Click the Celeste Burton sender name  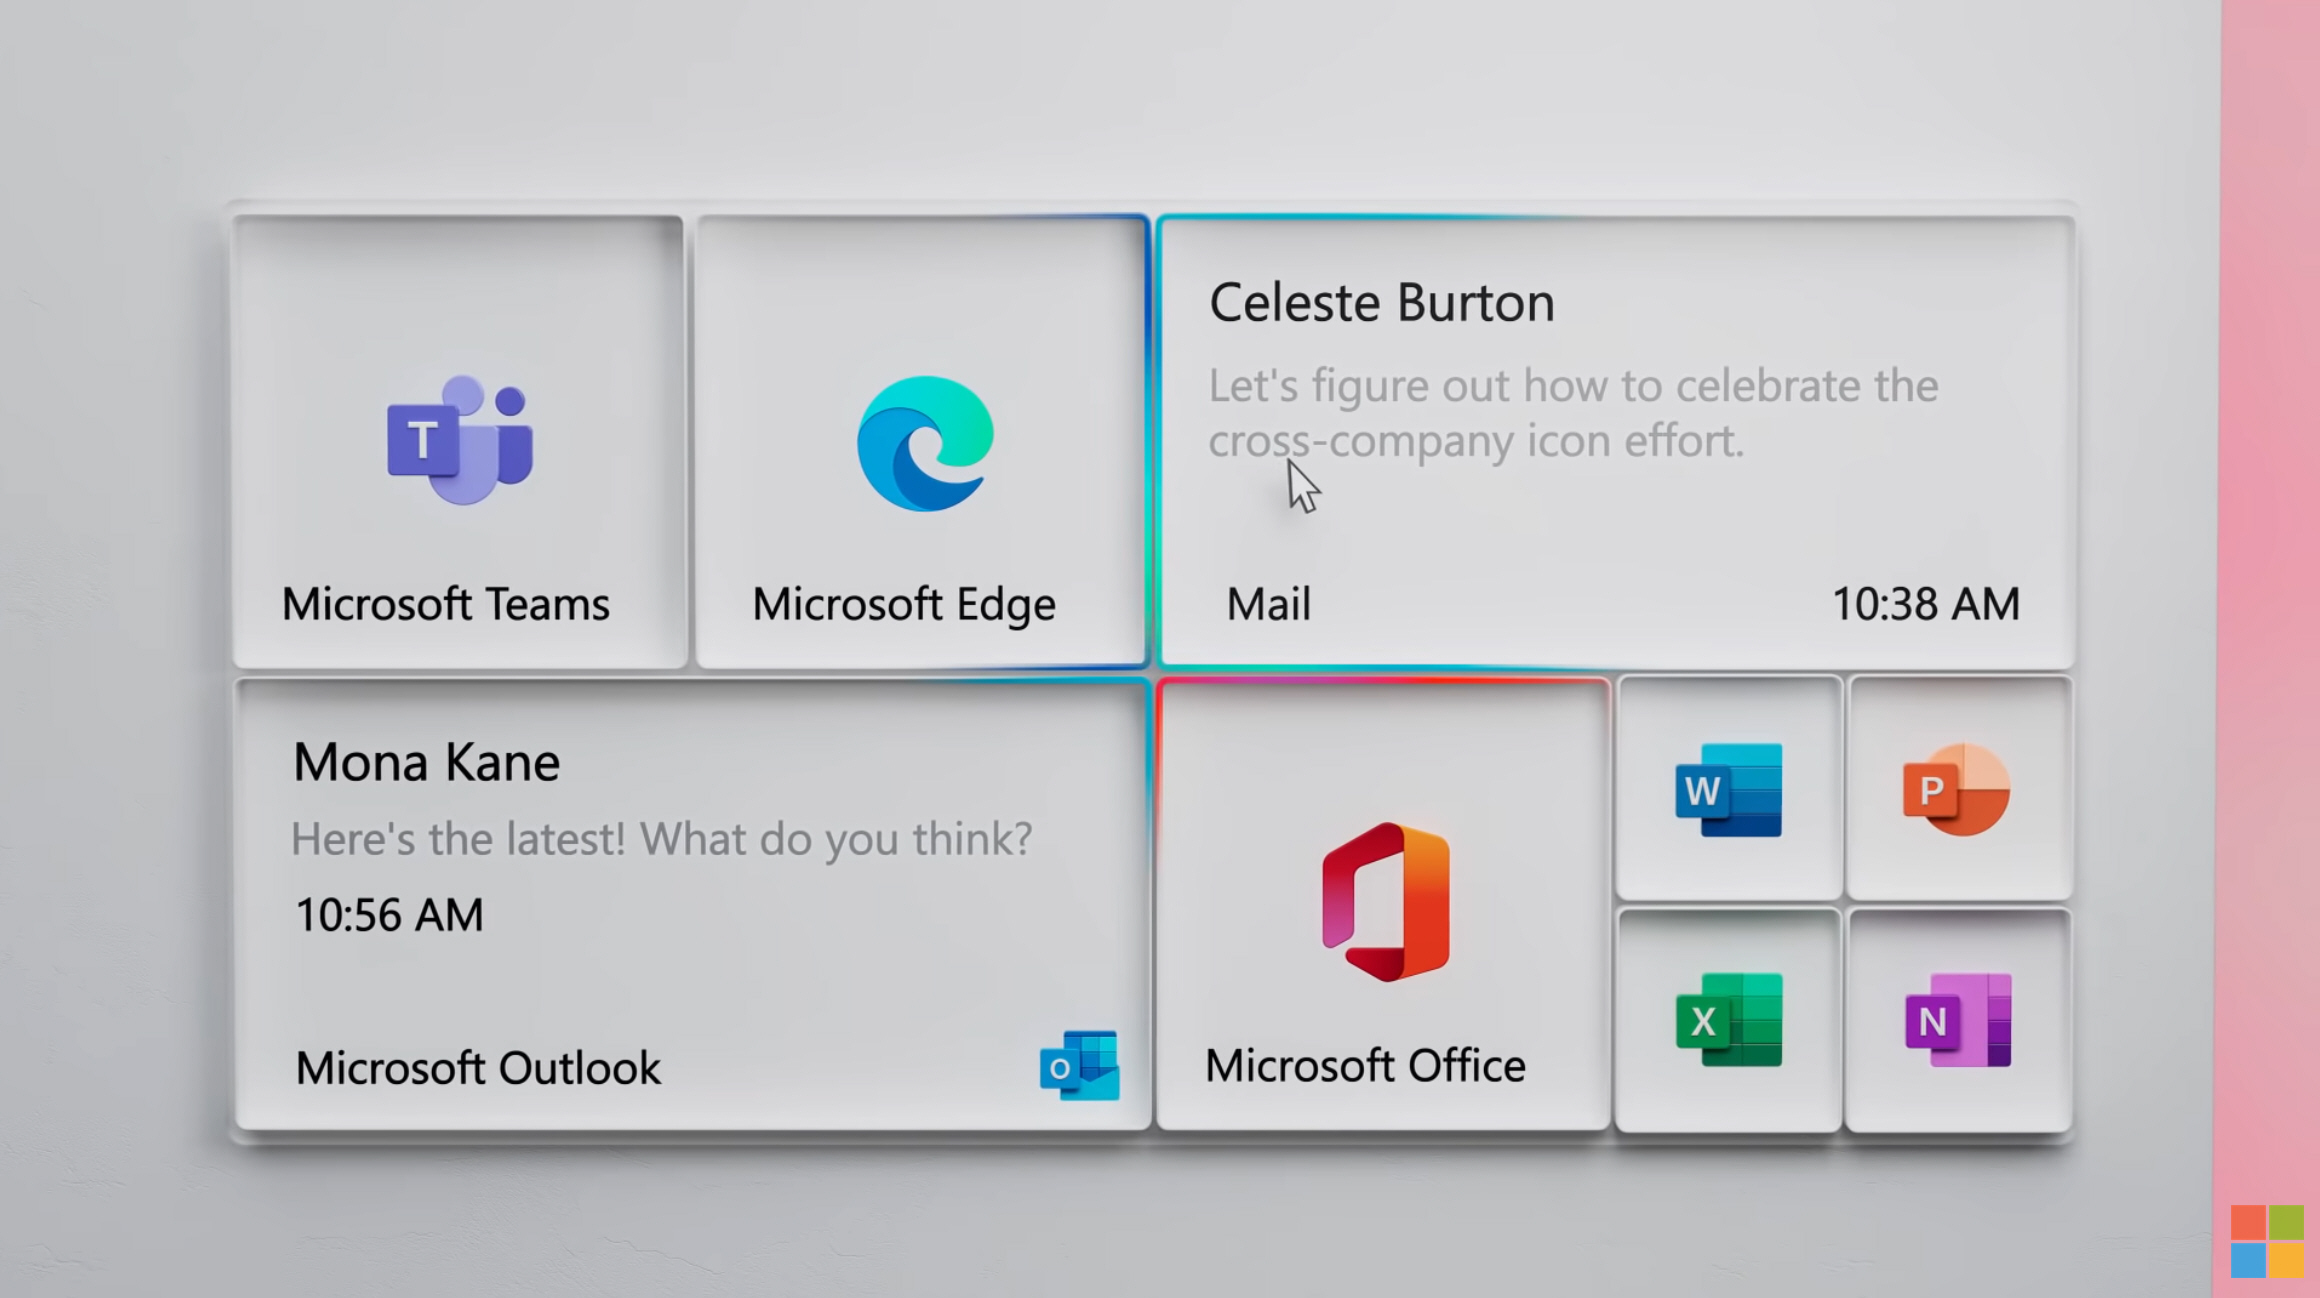1382,303
